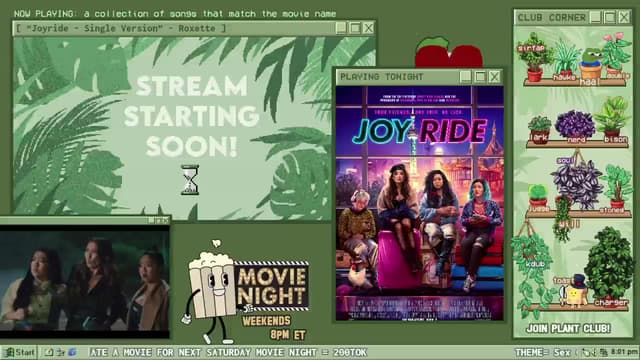Click the Join Plant Club text

click(x=568, y=329)
